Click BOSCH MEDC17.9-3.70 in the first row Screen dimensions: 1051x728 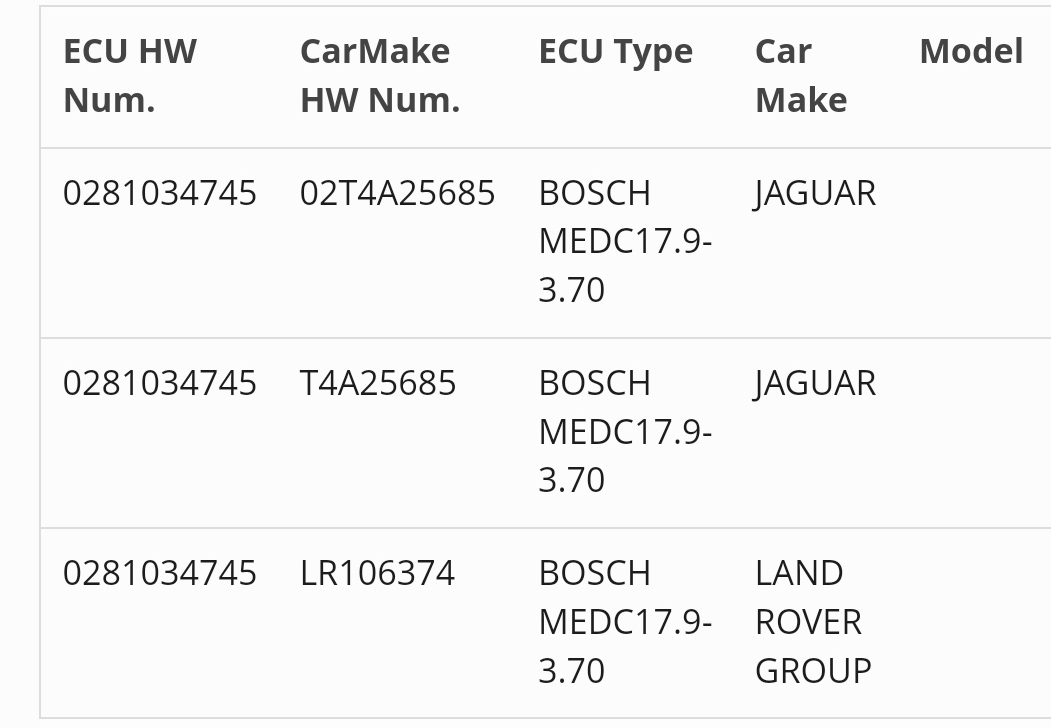pyautogui.click(x=625, y=241)
